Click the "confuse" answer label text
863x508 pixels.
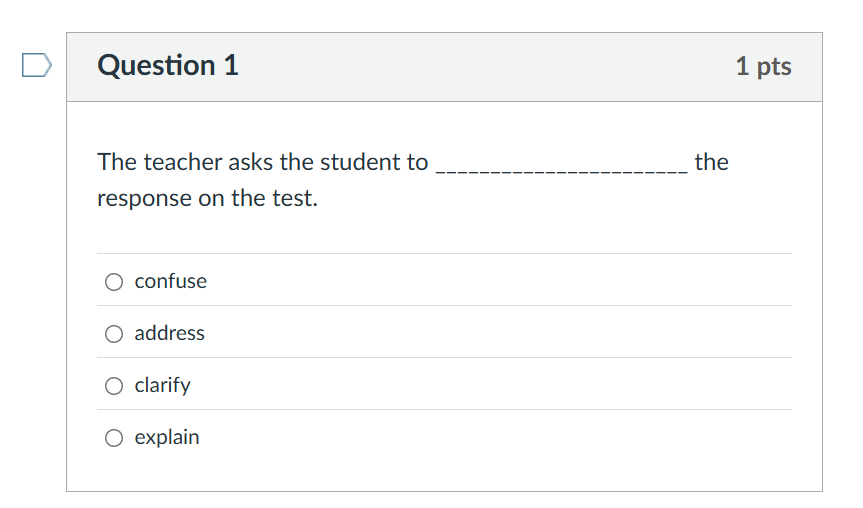point(171,282)
